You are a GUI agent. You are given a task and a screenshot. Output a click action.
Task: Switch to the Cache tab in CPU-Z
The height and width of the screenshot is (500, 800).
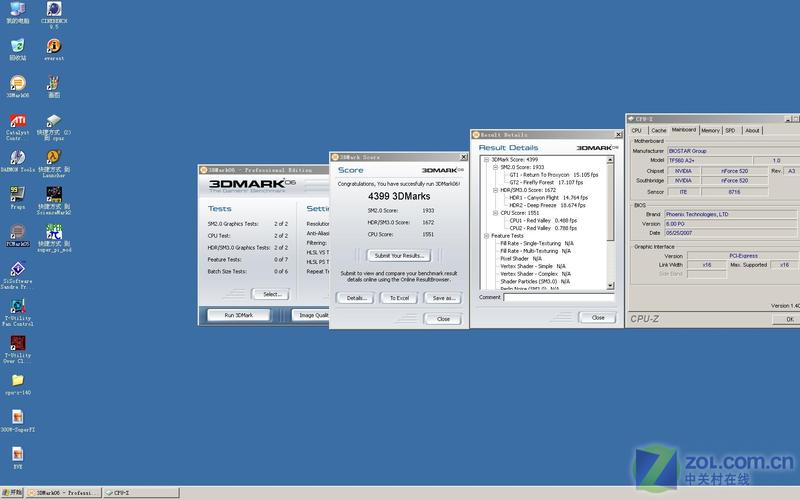click(658, 131)
